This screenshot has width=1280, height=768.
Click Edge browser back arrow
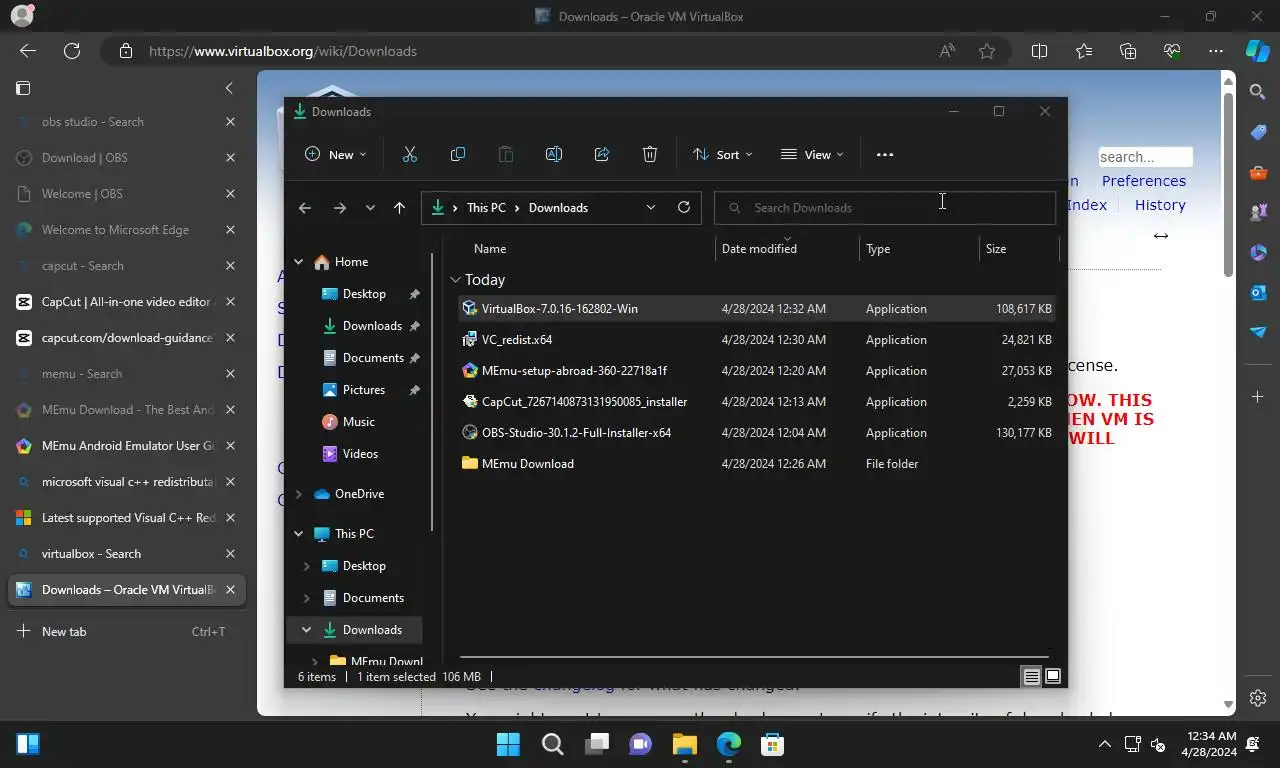click(28, 51)
